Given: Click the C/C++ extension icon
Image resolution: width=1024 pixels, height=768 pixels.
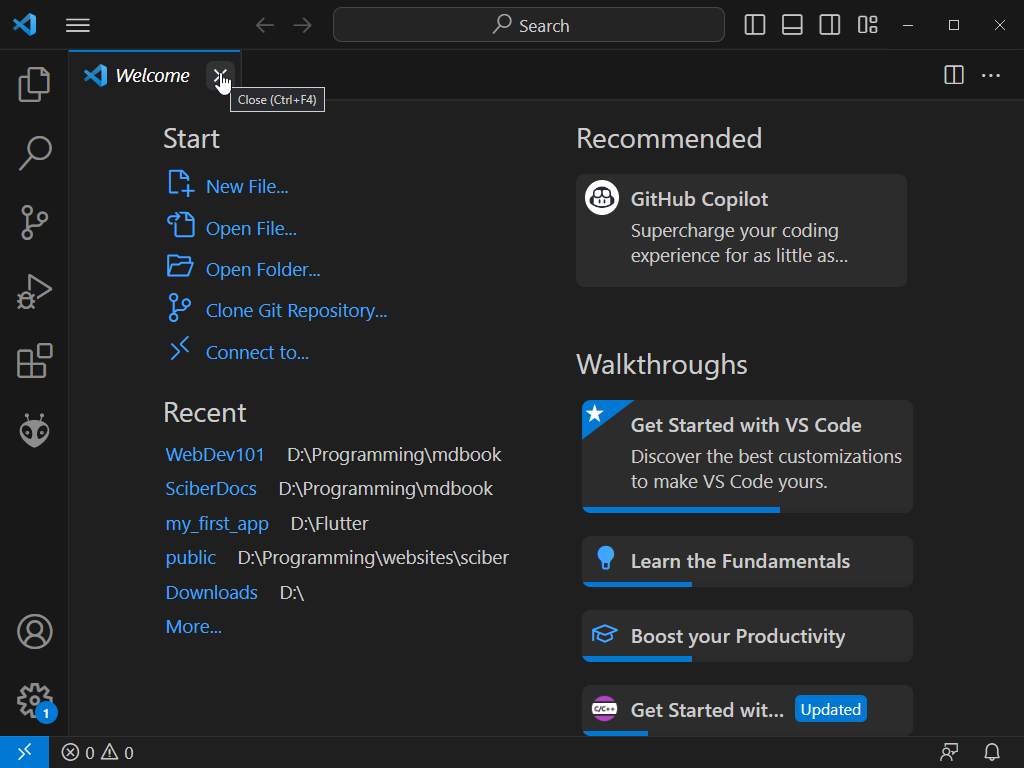Looking at the screenshot, I should (604, 709).
